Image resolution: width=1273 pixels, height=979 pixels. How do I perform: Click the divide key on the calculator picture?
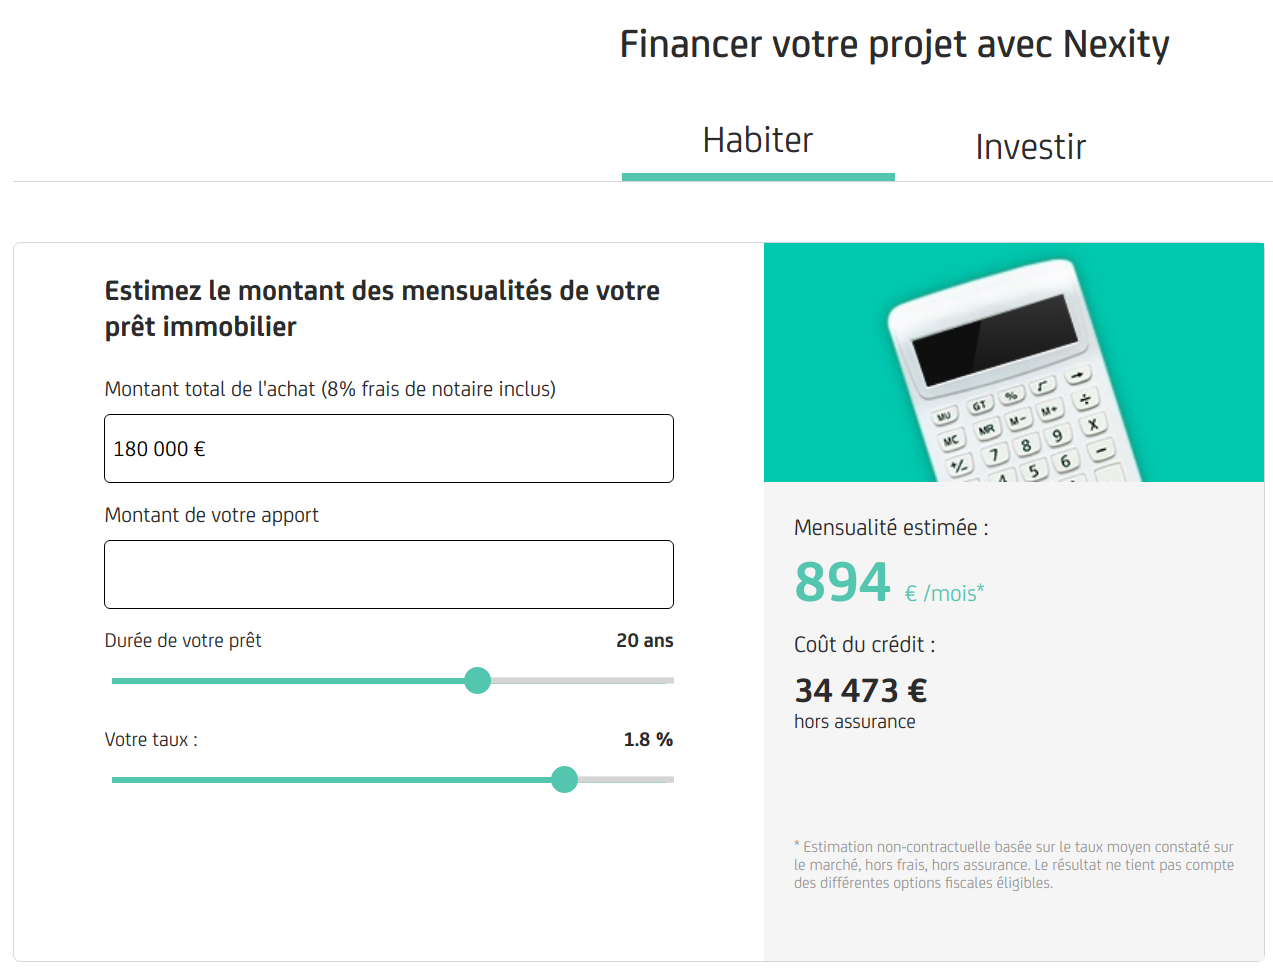coord(1084,399)
